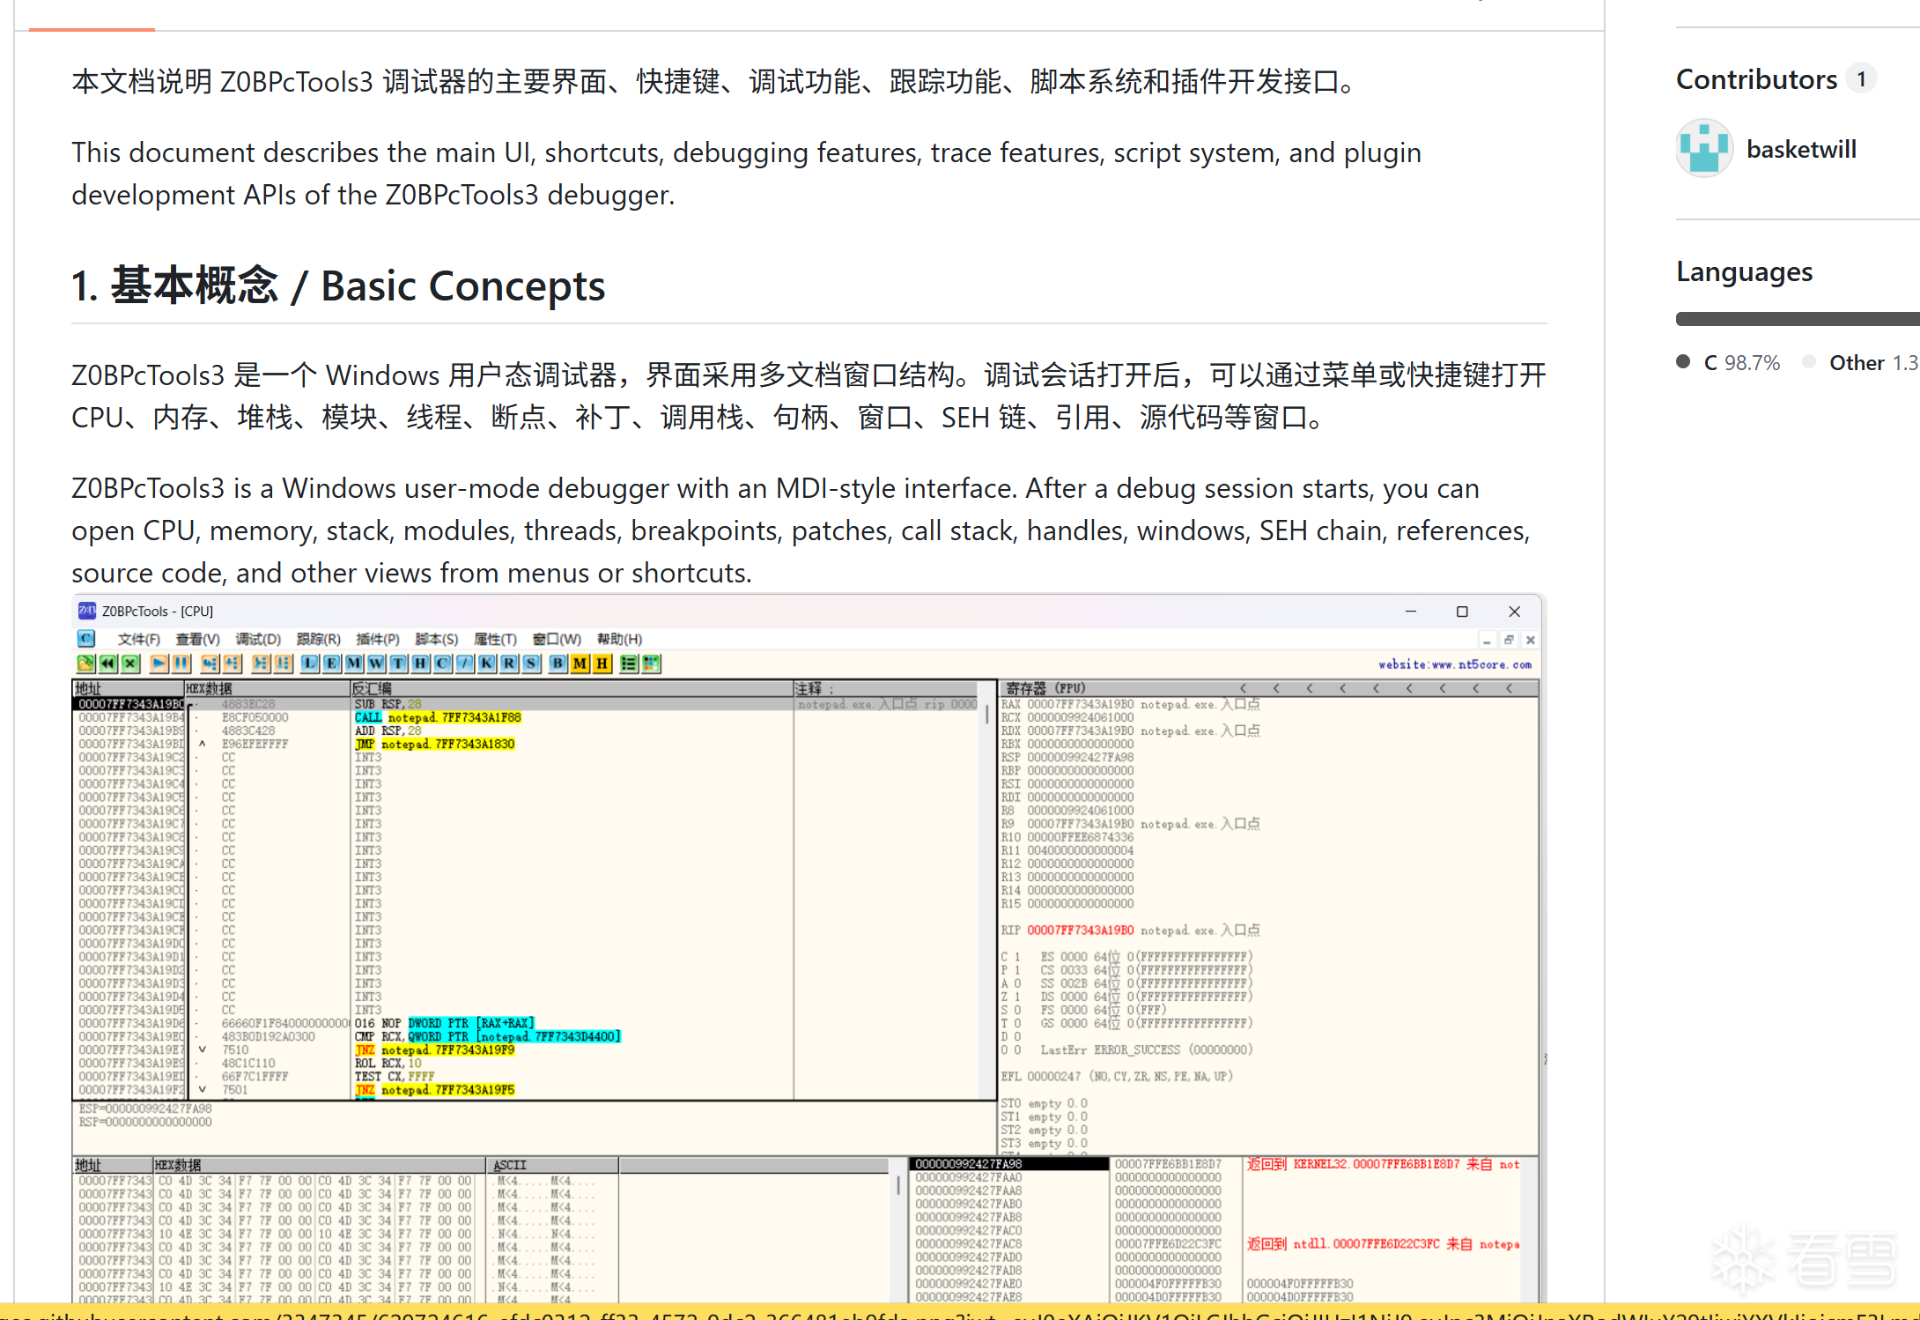This screenshot has width=1920, height=1320.
Task: Click the orange Run play toolbar icon
Action: click(159, 663)
